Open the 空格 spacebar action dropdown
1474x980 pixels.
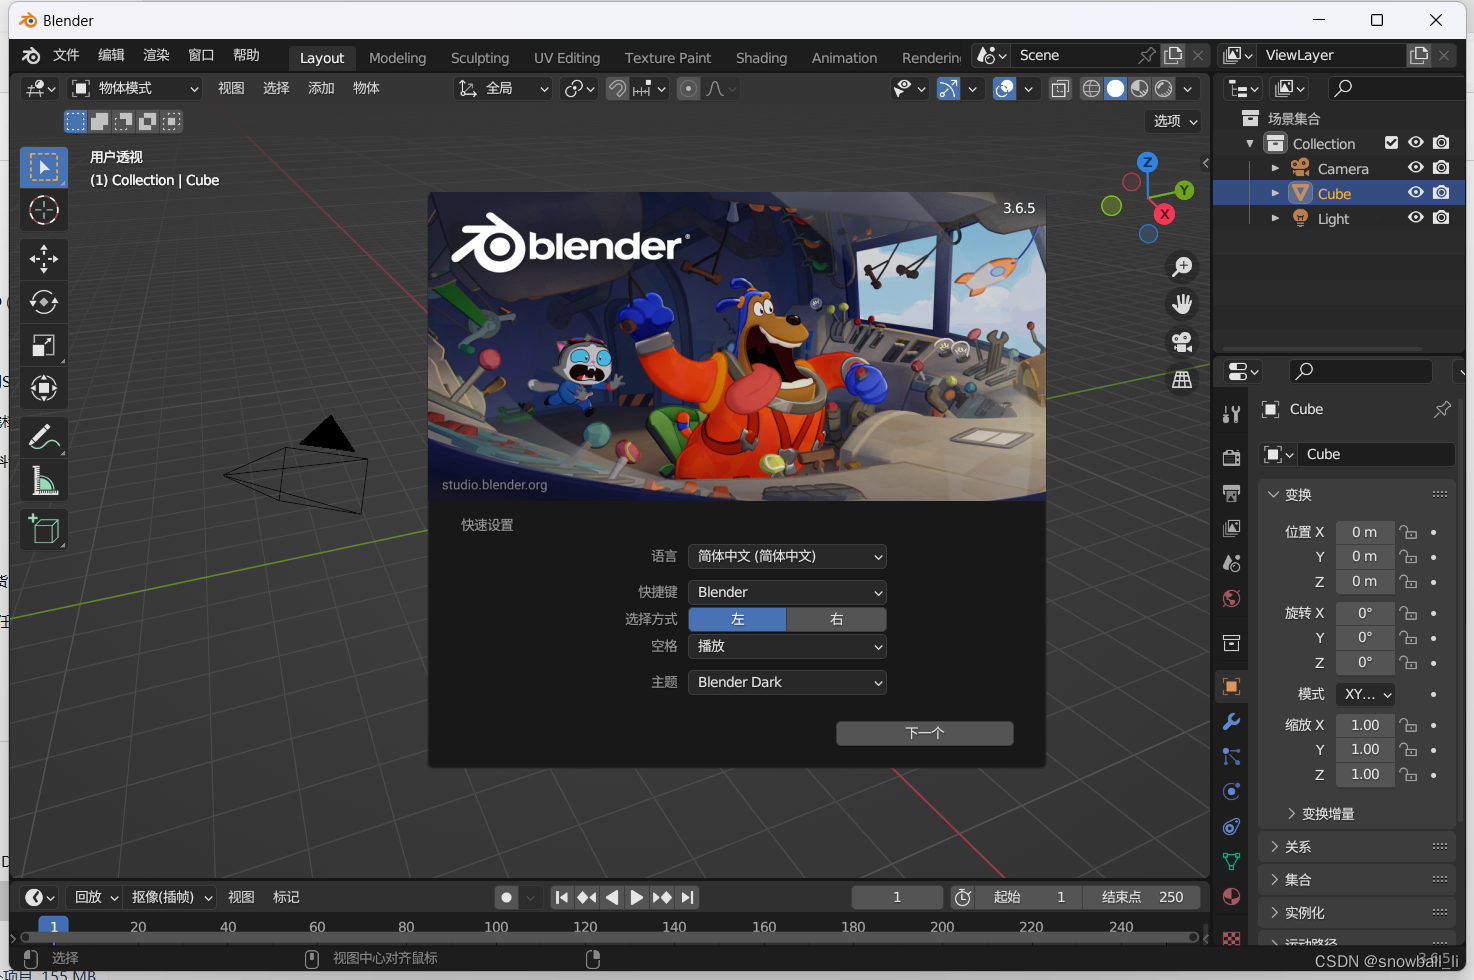787,646
